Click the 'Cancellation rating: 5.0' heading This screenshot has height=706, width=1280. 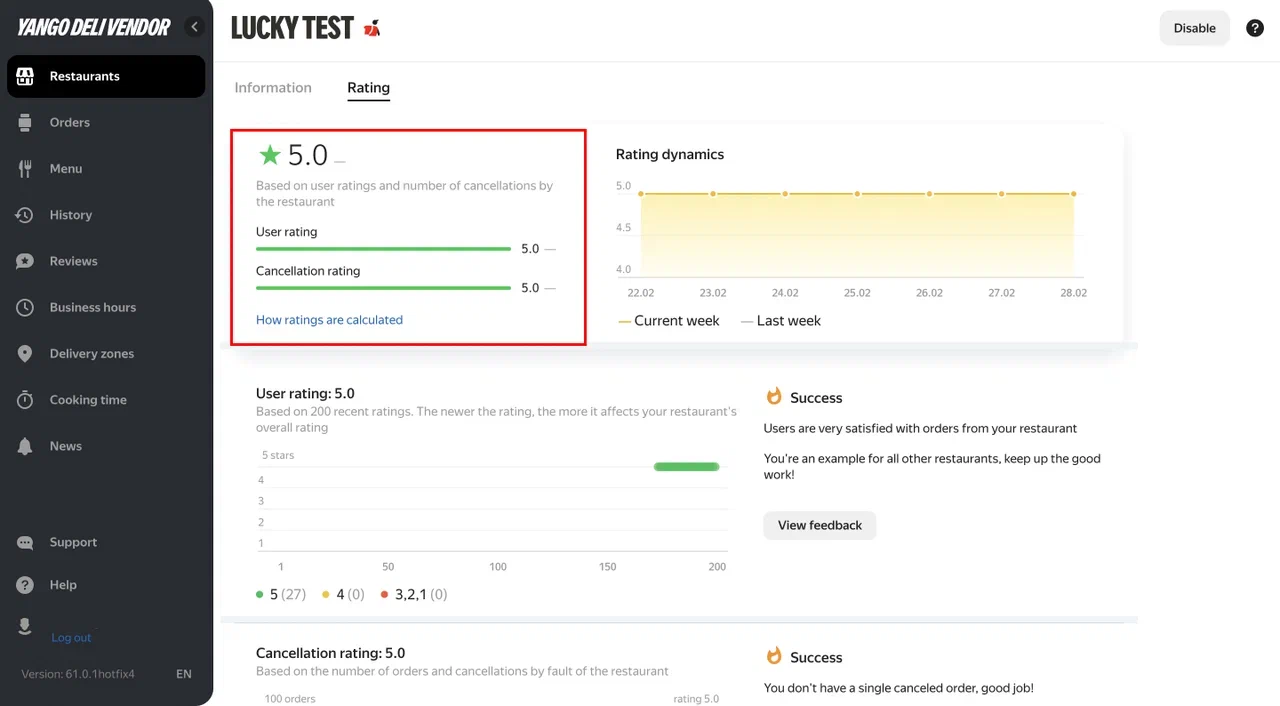tap(330, 653)
